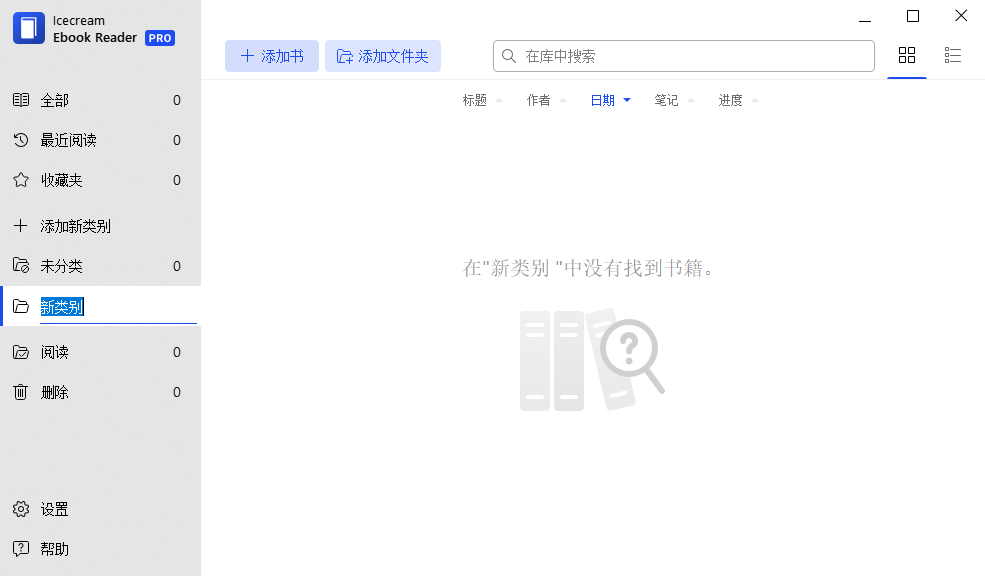Image resolution: width=985 pixels, height=576 pixels.
Task: Toggle sorting by 作者 author
Action: click(538, 100)
